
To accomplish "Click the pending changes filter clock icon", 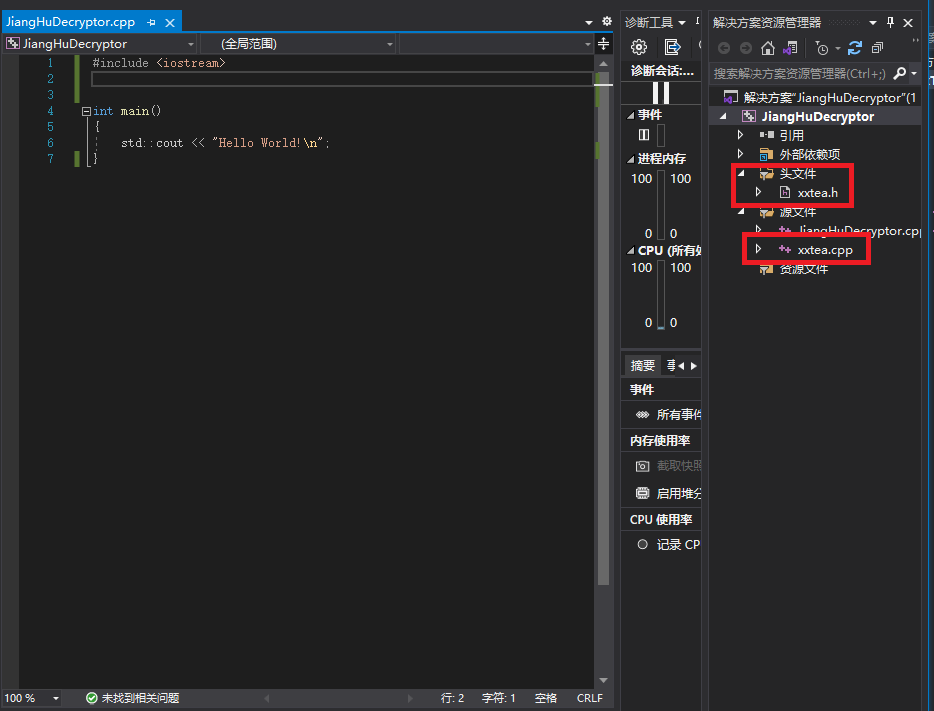I will pos(822,48).
